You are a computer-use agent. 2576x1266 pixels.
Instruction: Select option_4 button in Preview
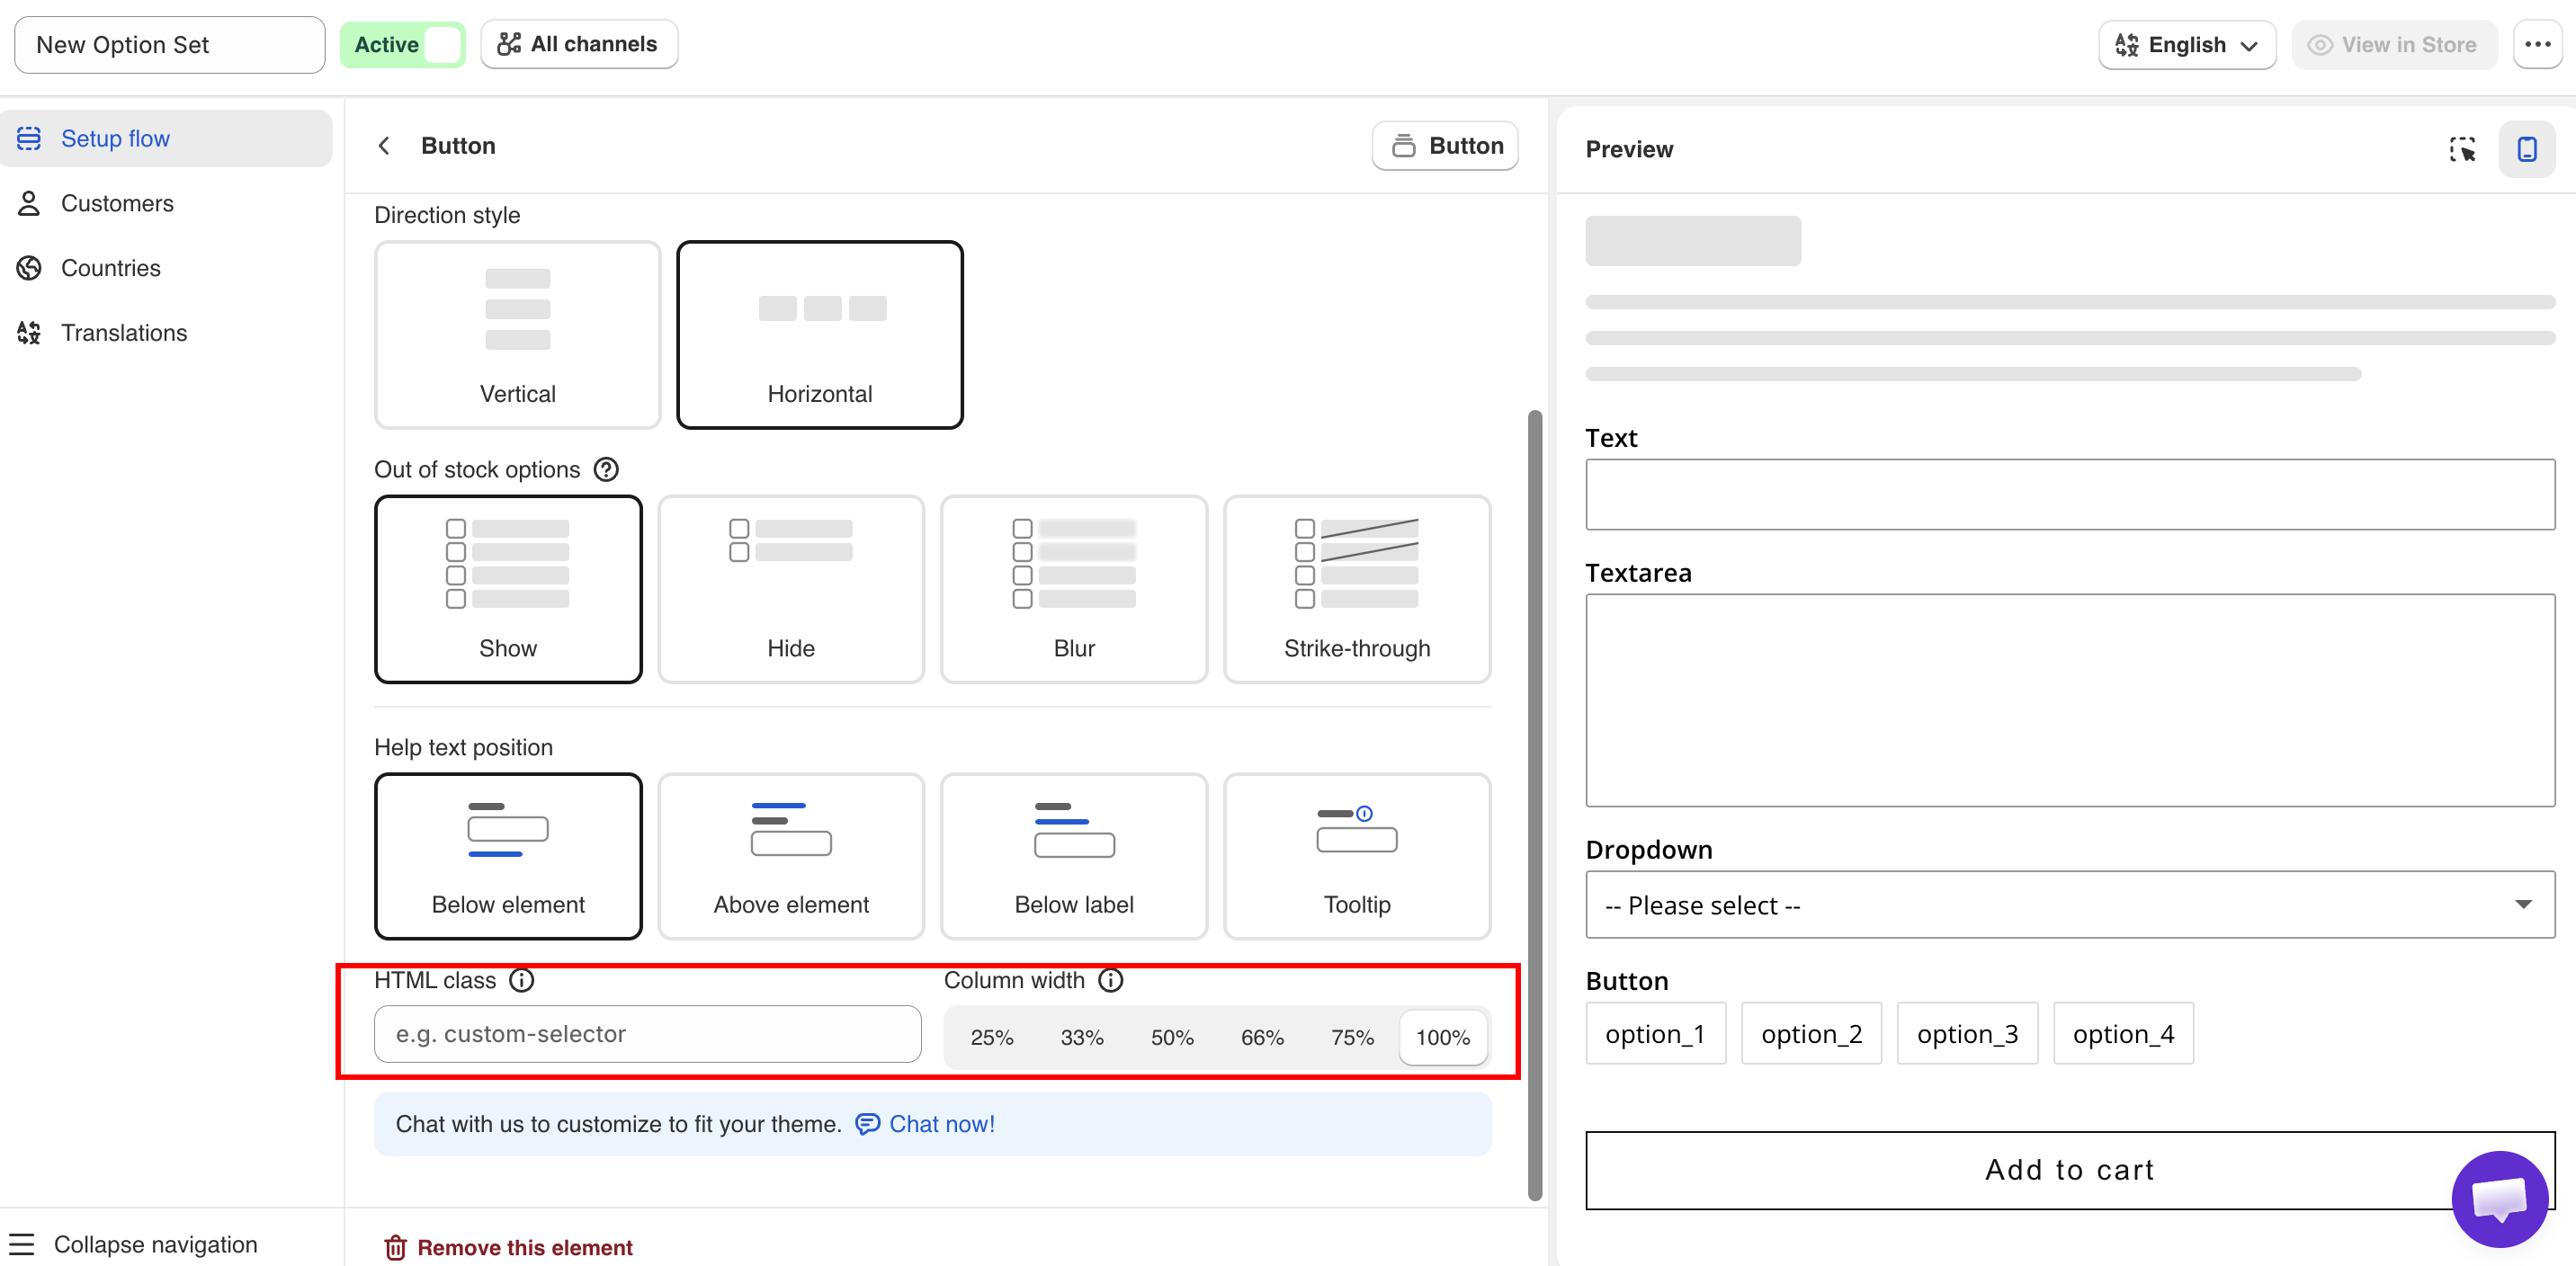[x=2123, y=1033]
